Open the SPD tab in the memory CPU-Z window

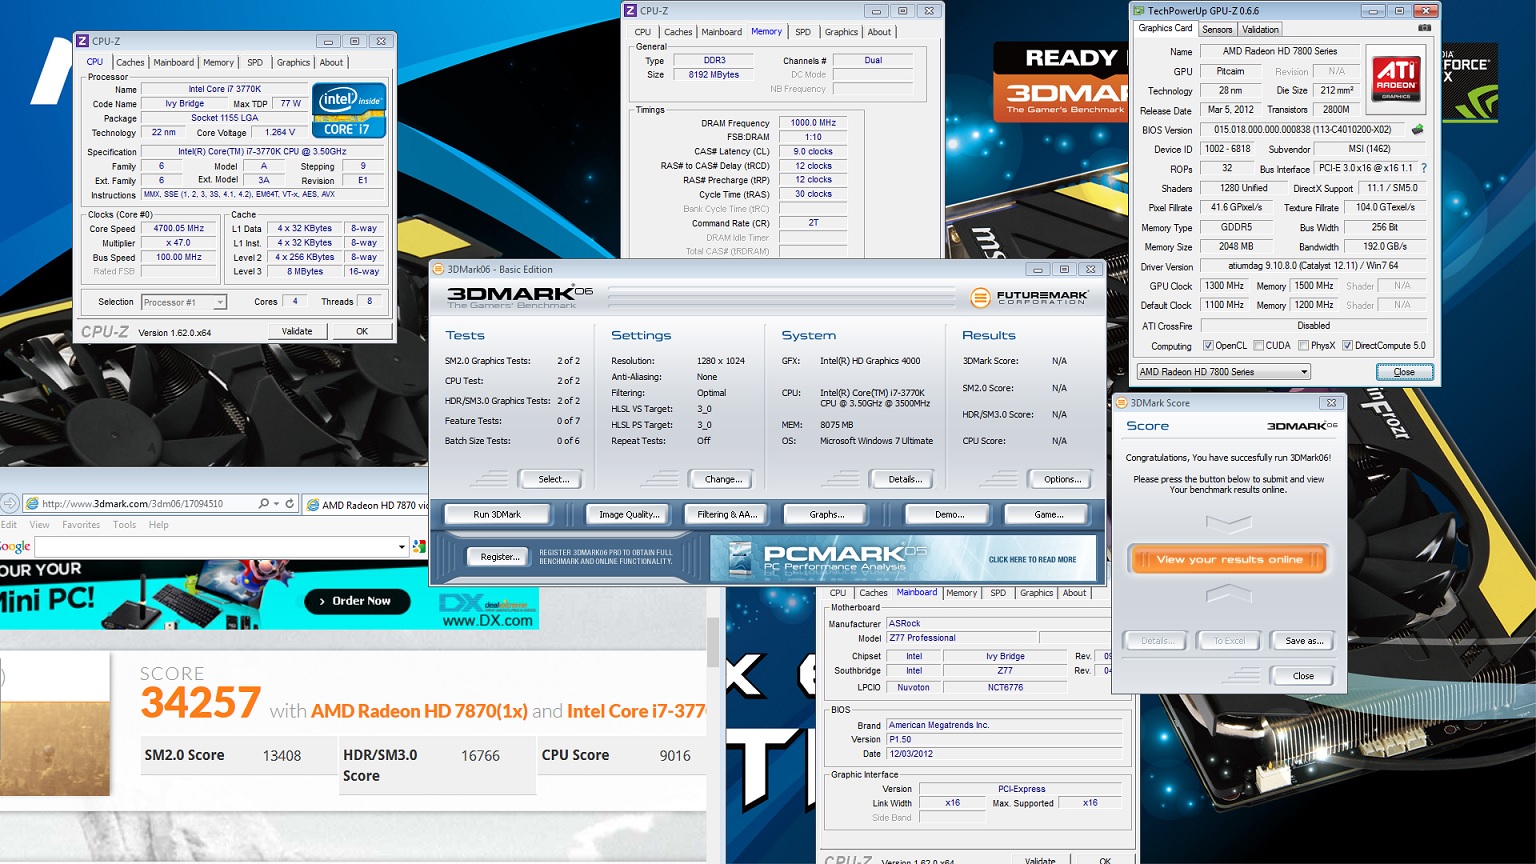pyautogui.click(x=803, y=32)
